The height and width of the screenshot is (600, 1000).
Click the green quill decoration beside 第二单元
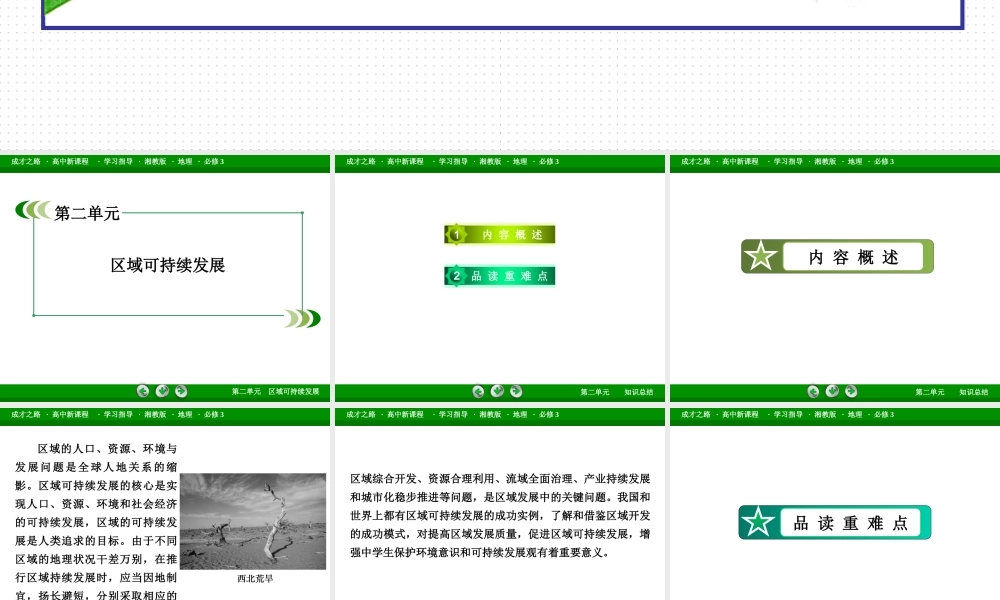click(x=32, y=211)
